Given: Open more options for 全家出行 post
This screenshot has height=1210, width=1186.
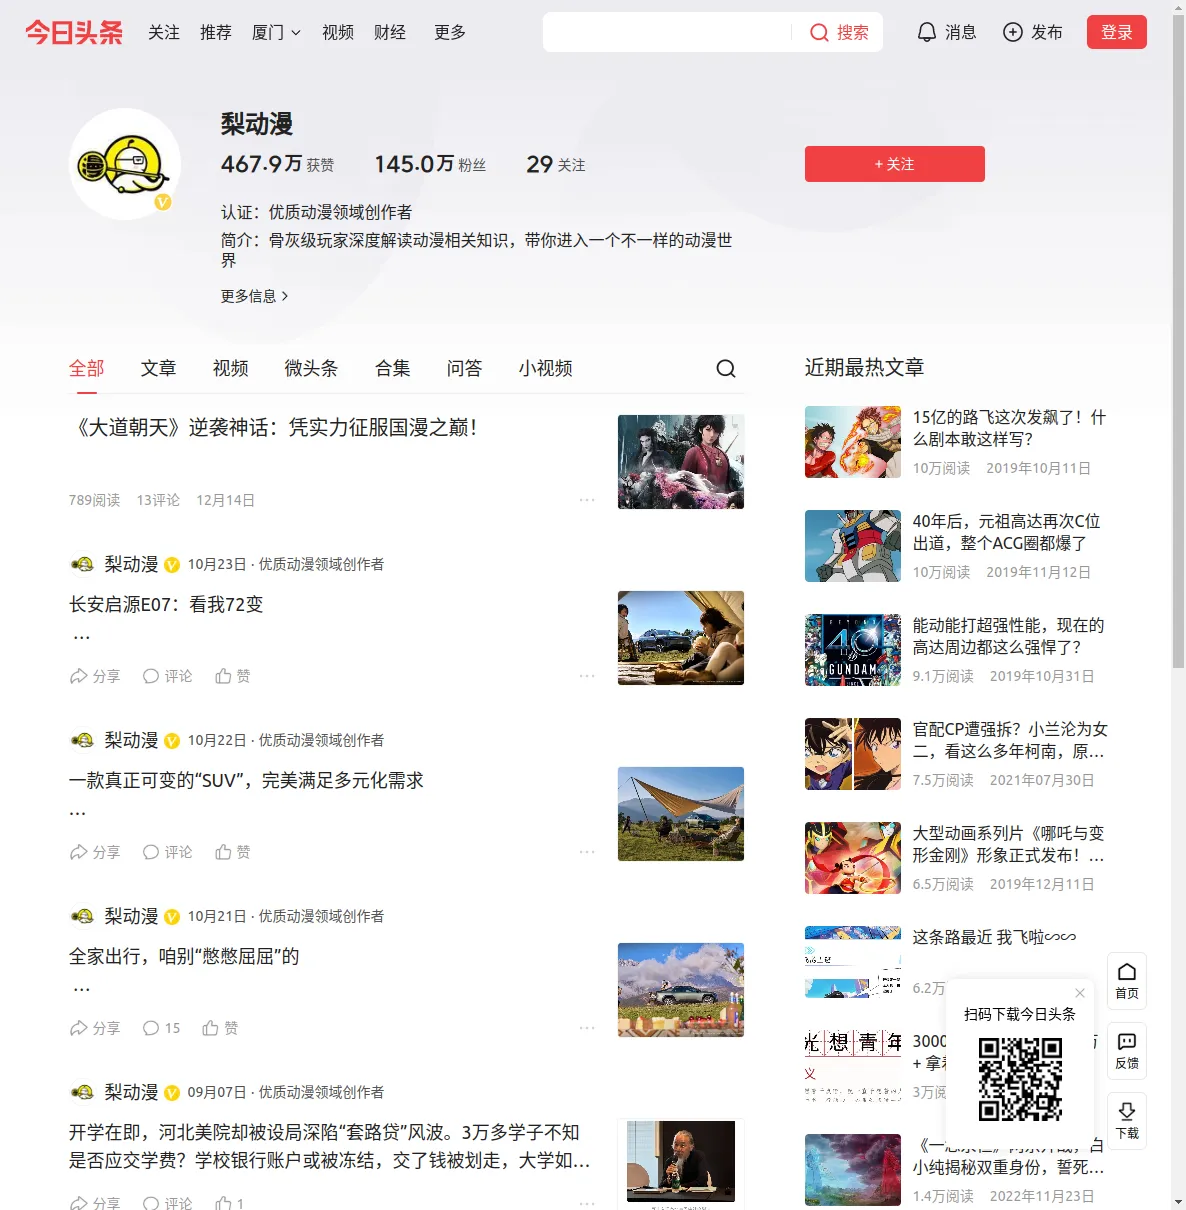Looking at the screenshot, I should [x=587, y=1027].
